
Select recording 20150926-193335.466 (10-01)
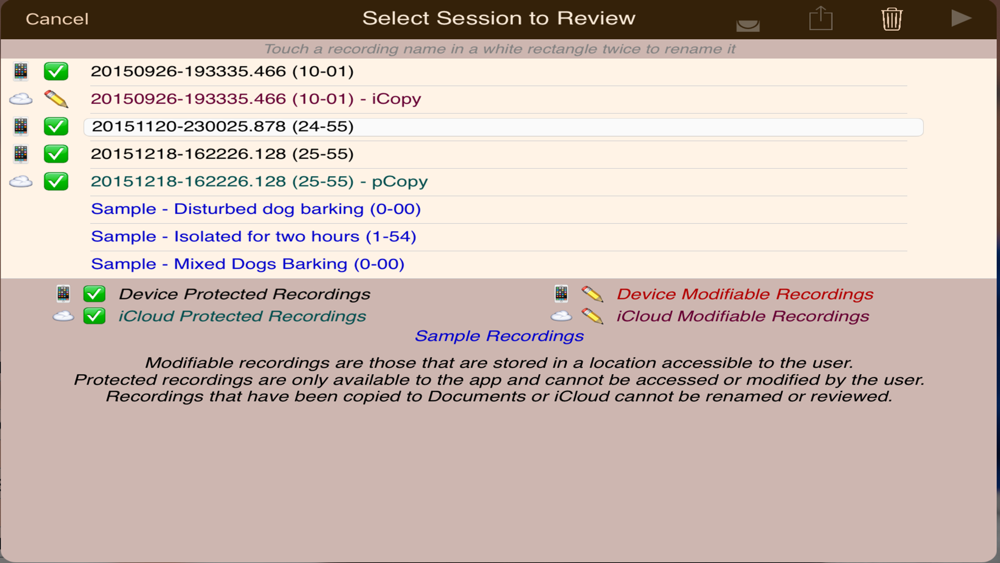point(222,71)
